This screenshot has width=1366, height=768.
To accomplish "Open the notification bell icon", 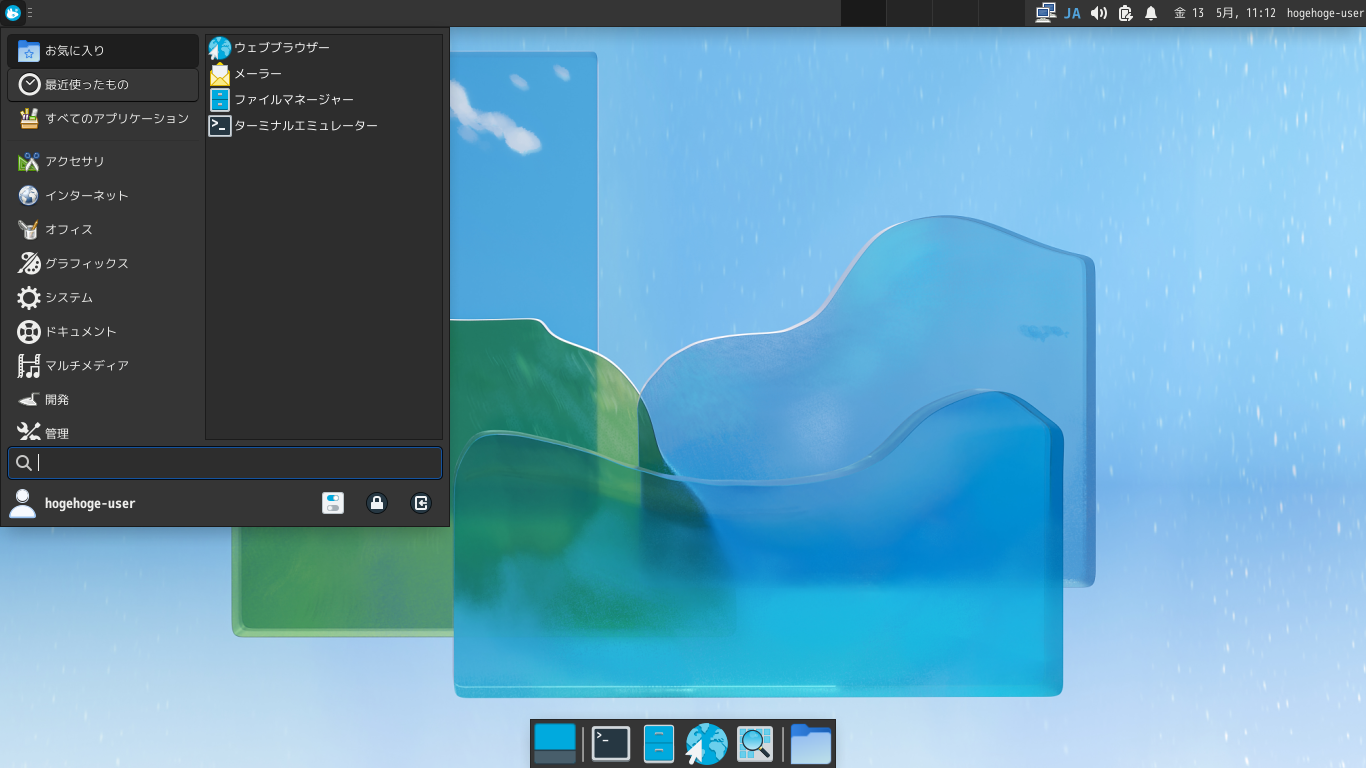I will click(1151, 13).
